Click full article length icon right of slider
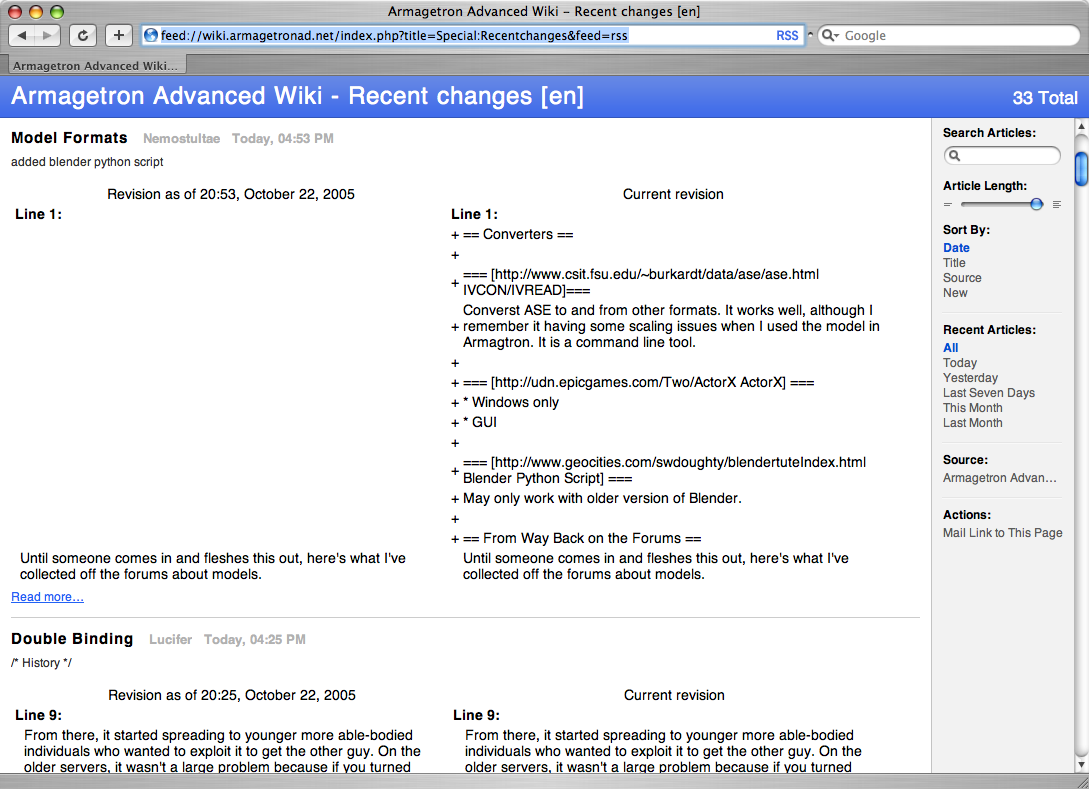1089x789 pixels. (1056, 204)
